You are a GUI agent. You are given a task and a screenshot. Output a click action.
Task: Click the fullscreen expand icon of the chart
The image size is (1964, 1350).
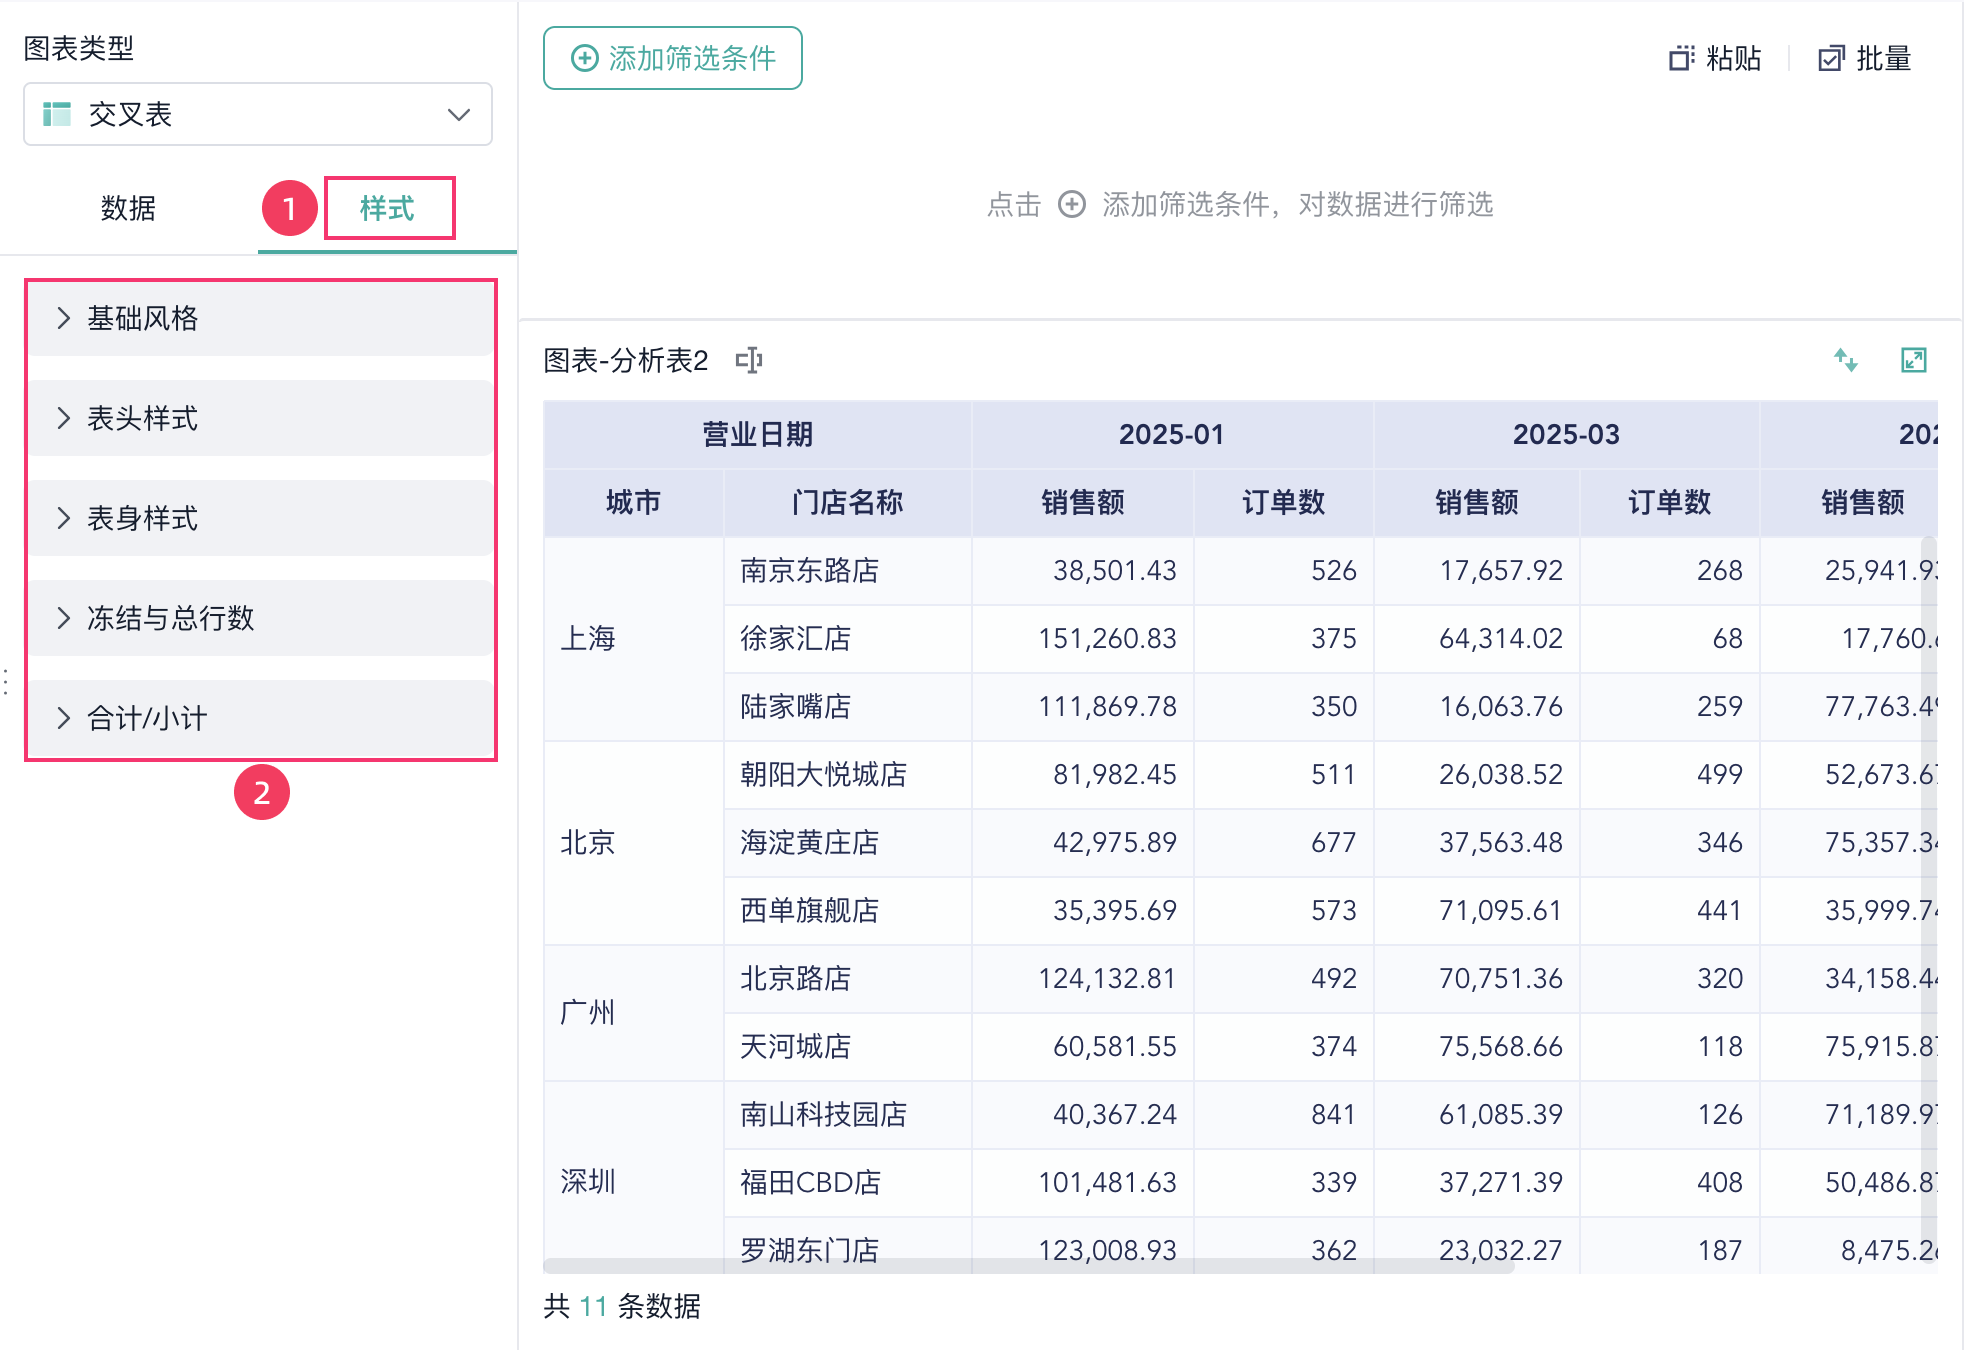[1914, 360]
